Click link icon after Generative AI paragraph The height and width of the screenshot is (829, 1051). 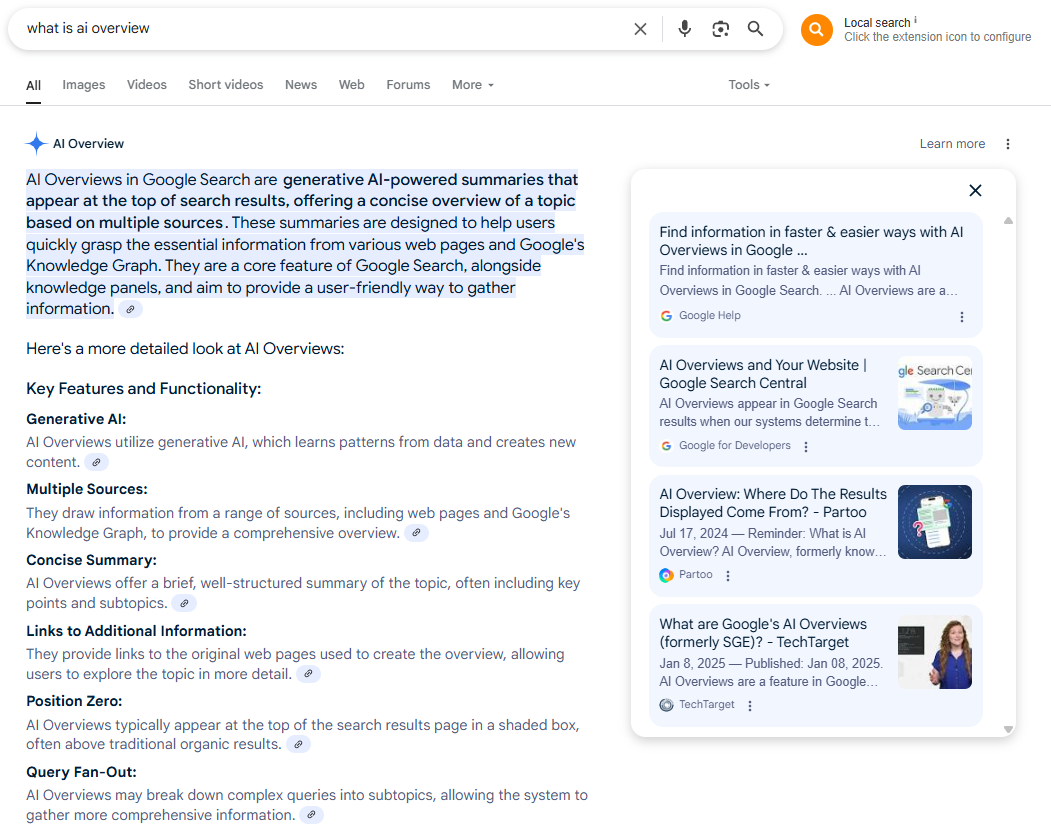pyautogui.click(x=97, y=462)
